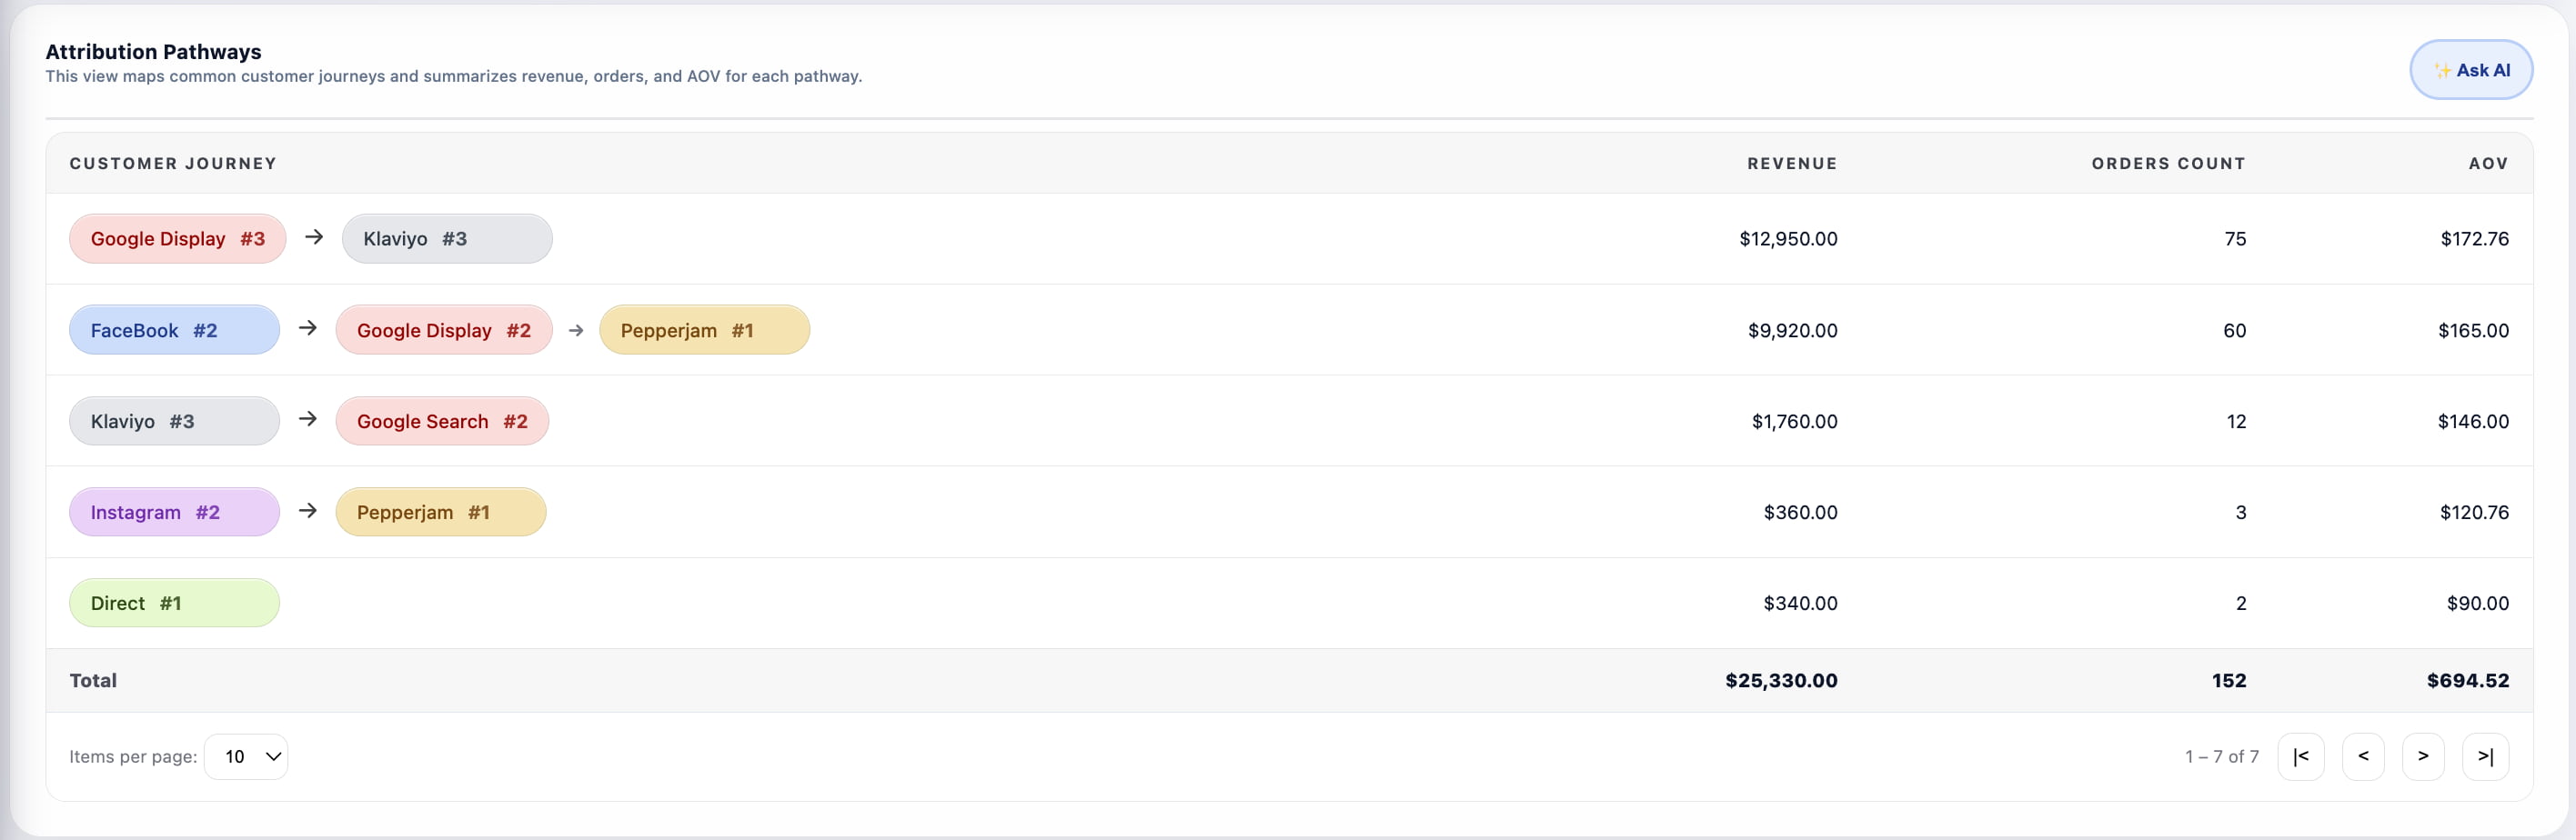Sort by the Revenue column header
The height and width of the screenshot is (840, 2576).
(1792, 164)
